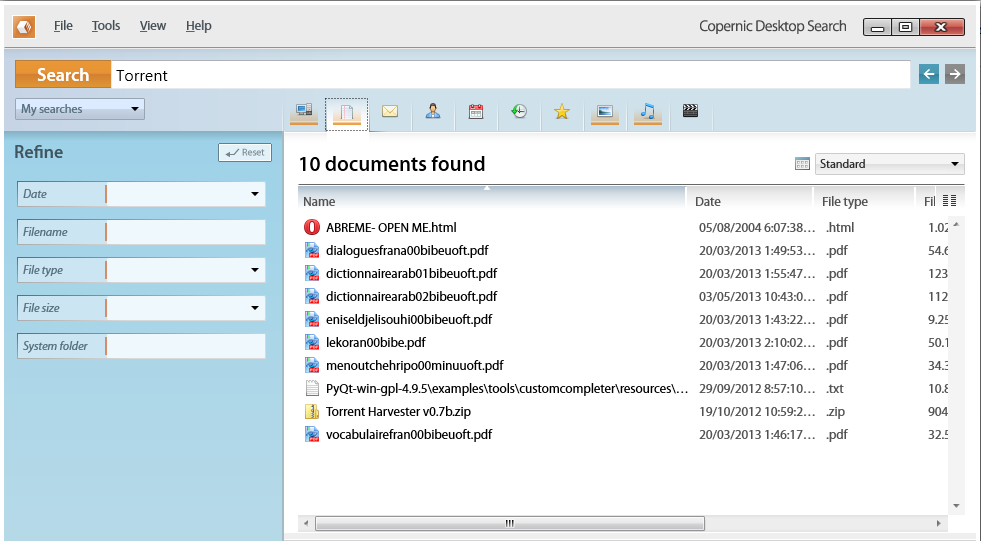Reset the refine filters
This screenshot has width=981, height=541.
[245, 152]
